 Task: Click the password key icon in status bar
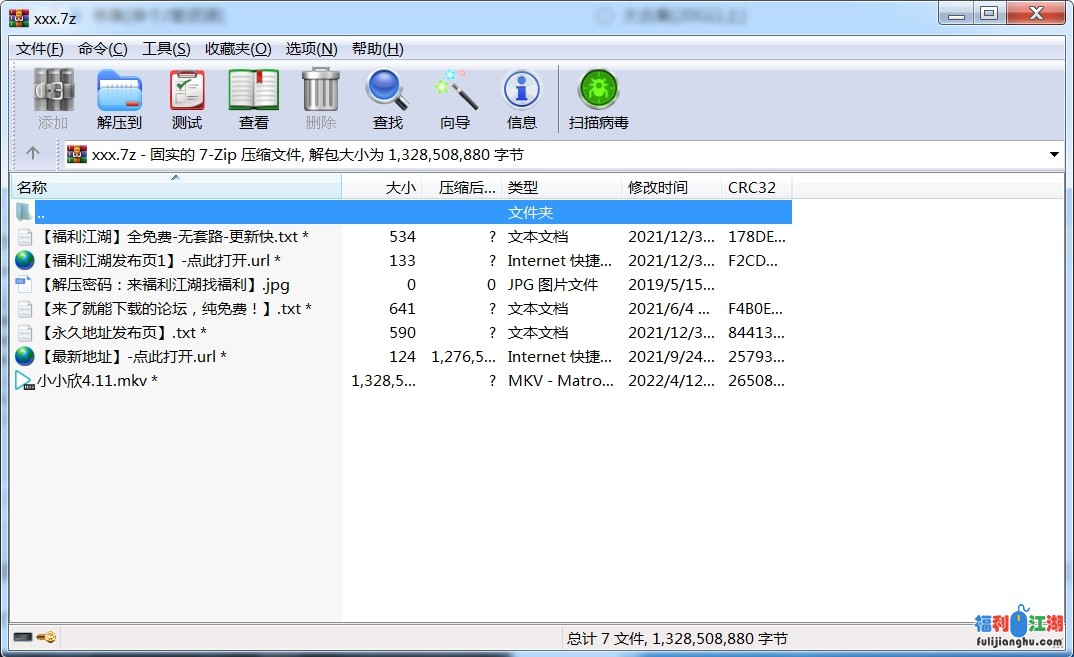[46, 637]
